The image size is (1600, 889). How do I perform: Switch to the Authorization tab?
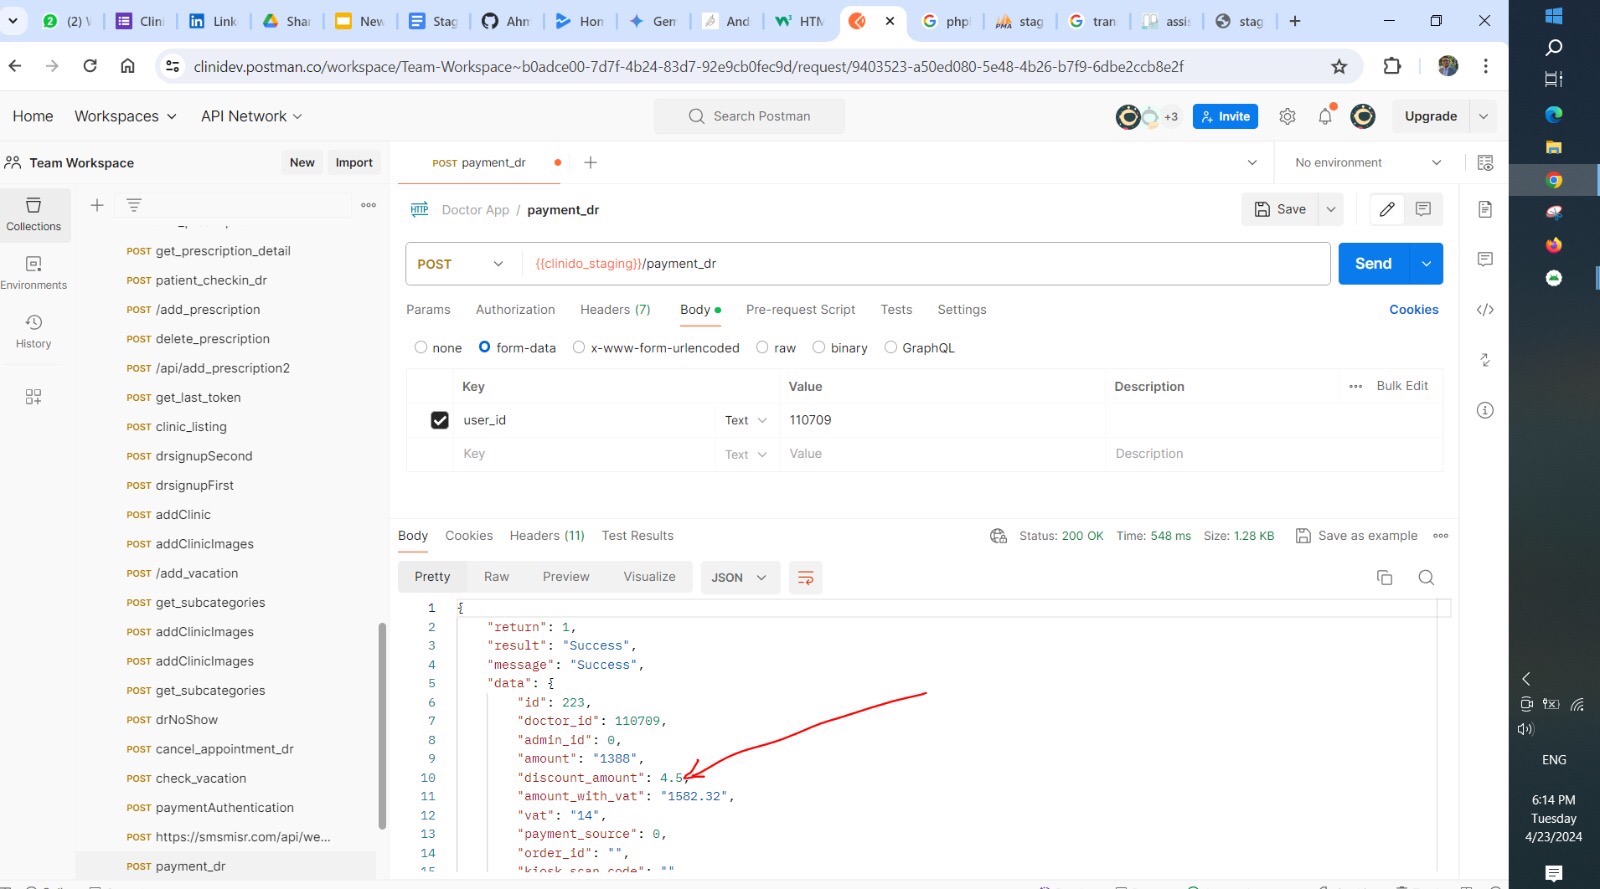[515, 310]
